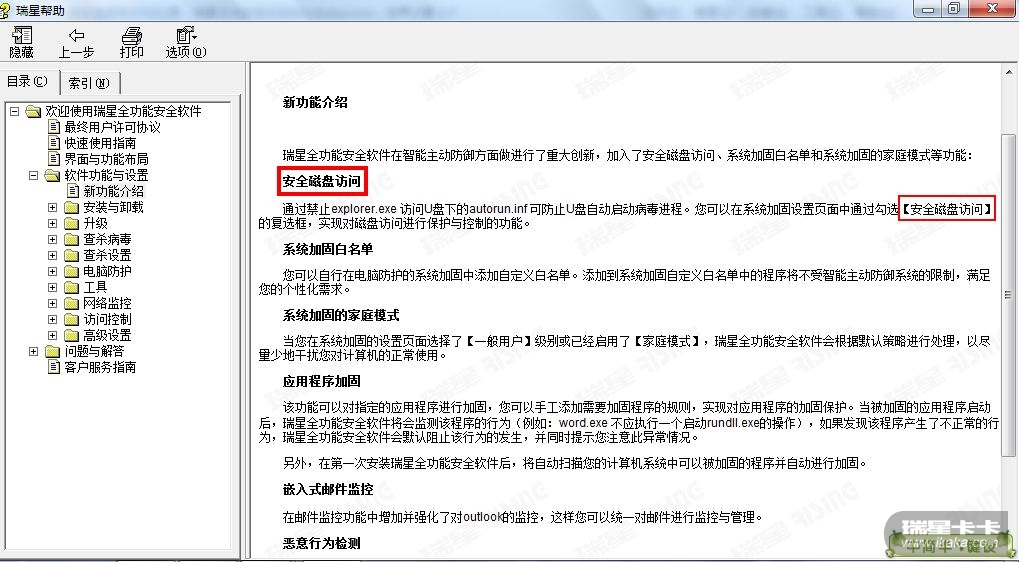Expand the 工具 tree node
Viewport: 1019px width, 562px height.
click(53, 287)
